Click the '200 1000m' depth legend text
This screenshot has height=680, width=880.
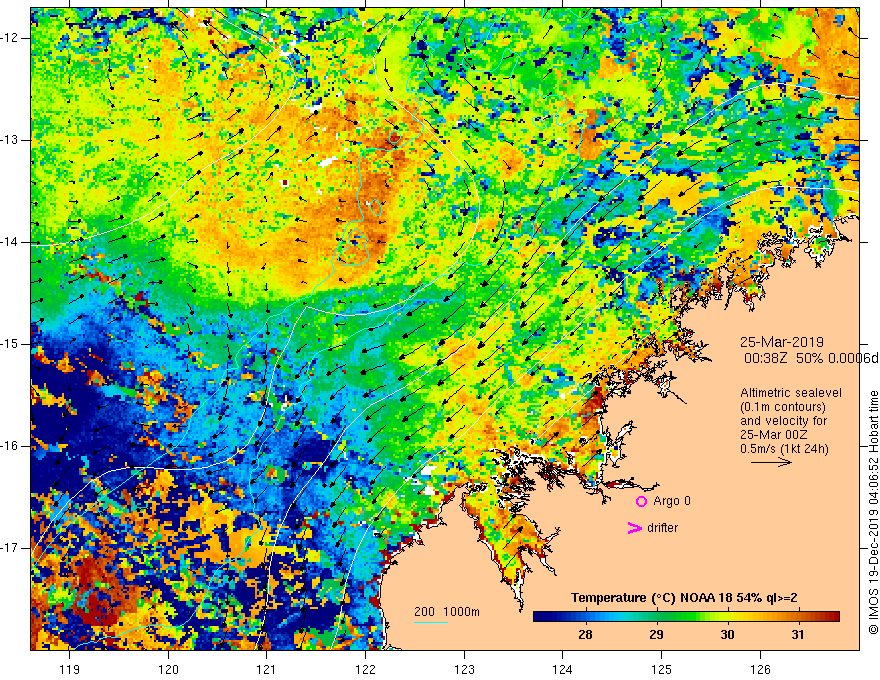[x=447, y=612]
